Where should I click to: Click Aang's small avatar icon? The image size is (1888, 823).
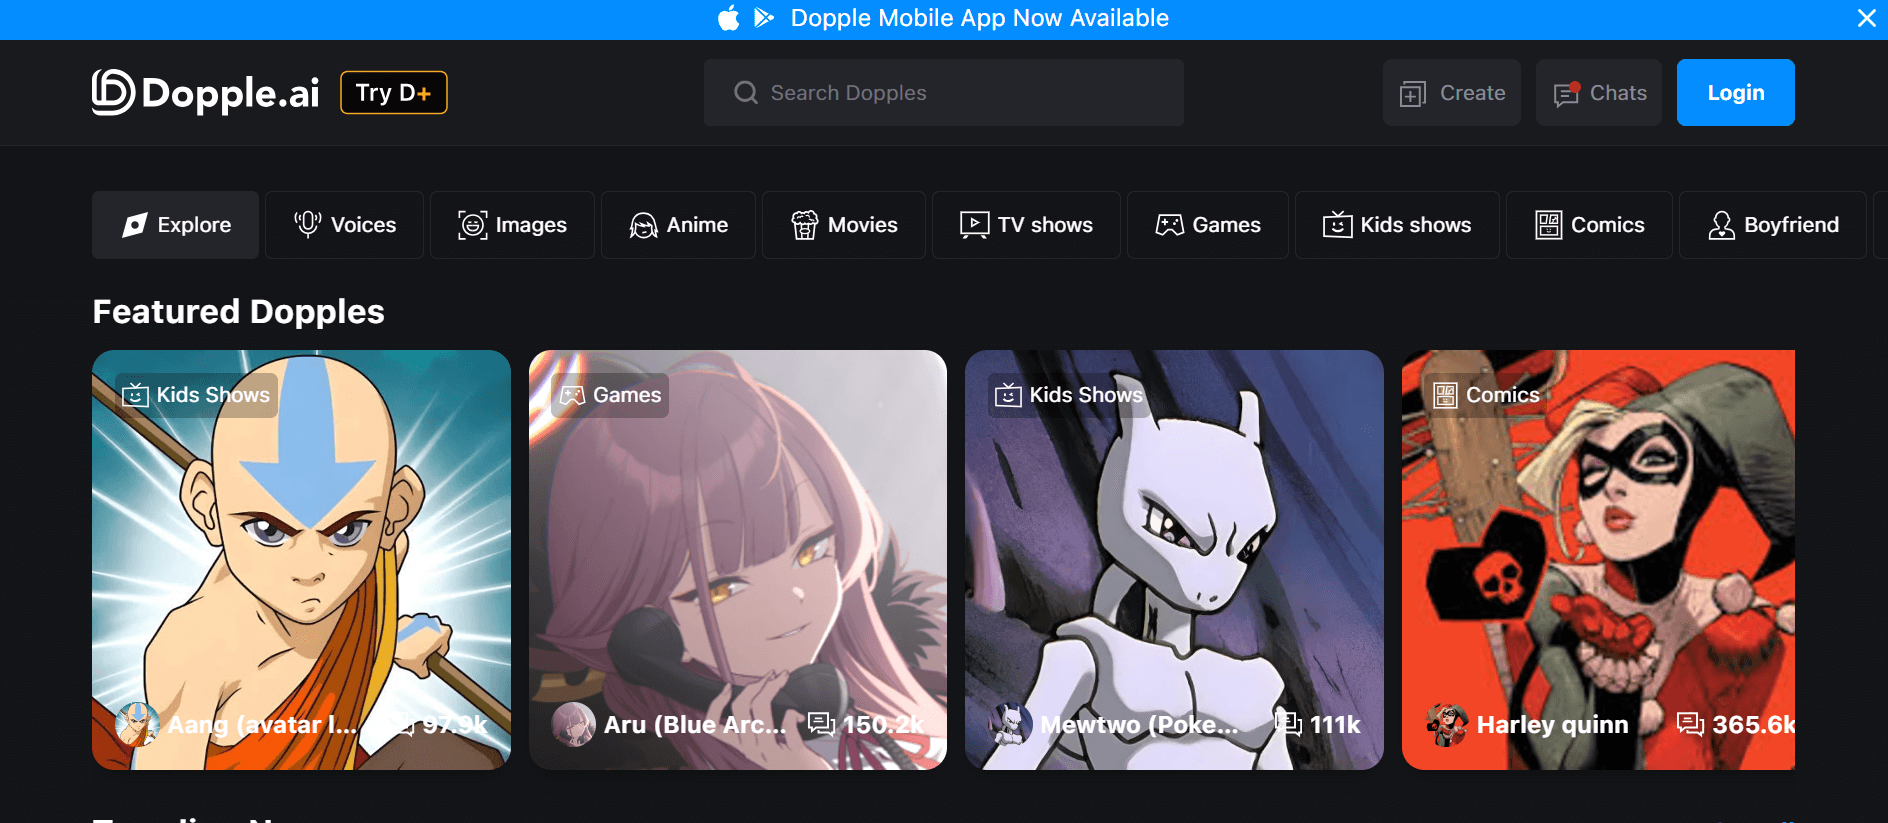point(137,724)
